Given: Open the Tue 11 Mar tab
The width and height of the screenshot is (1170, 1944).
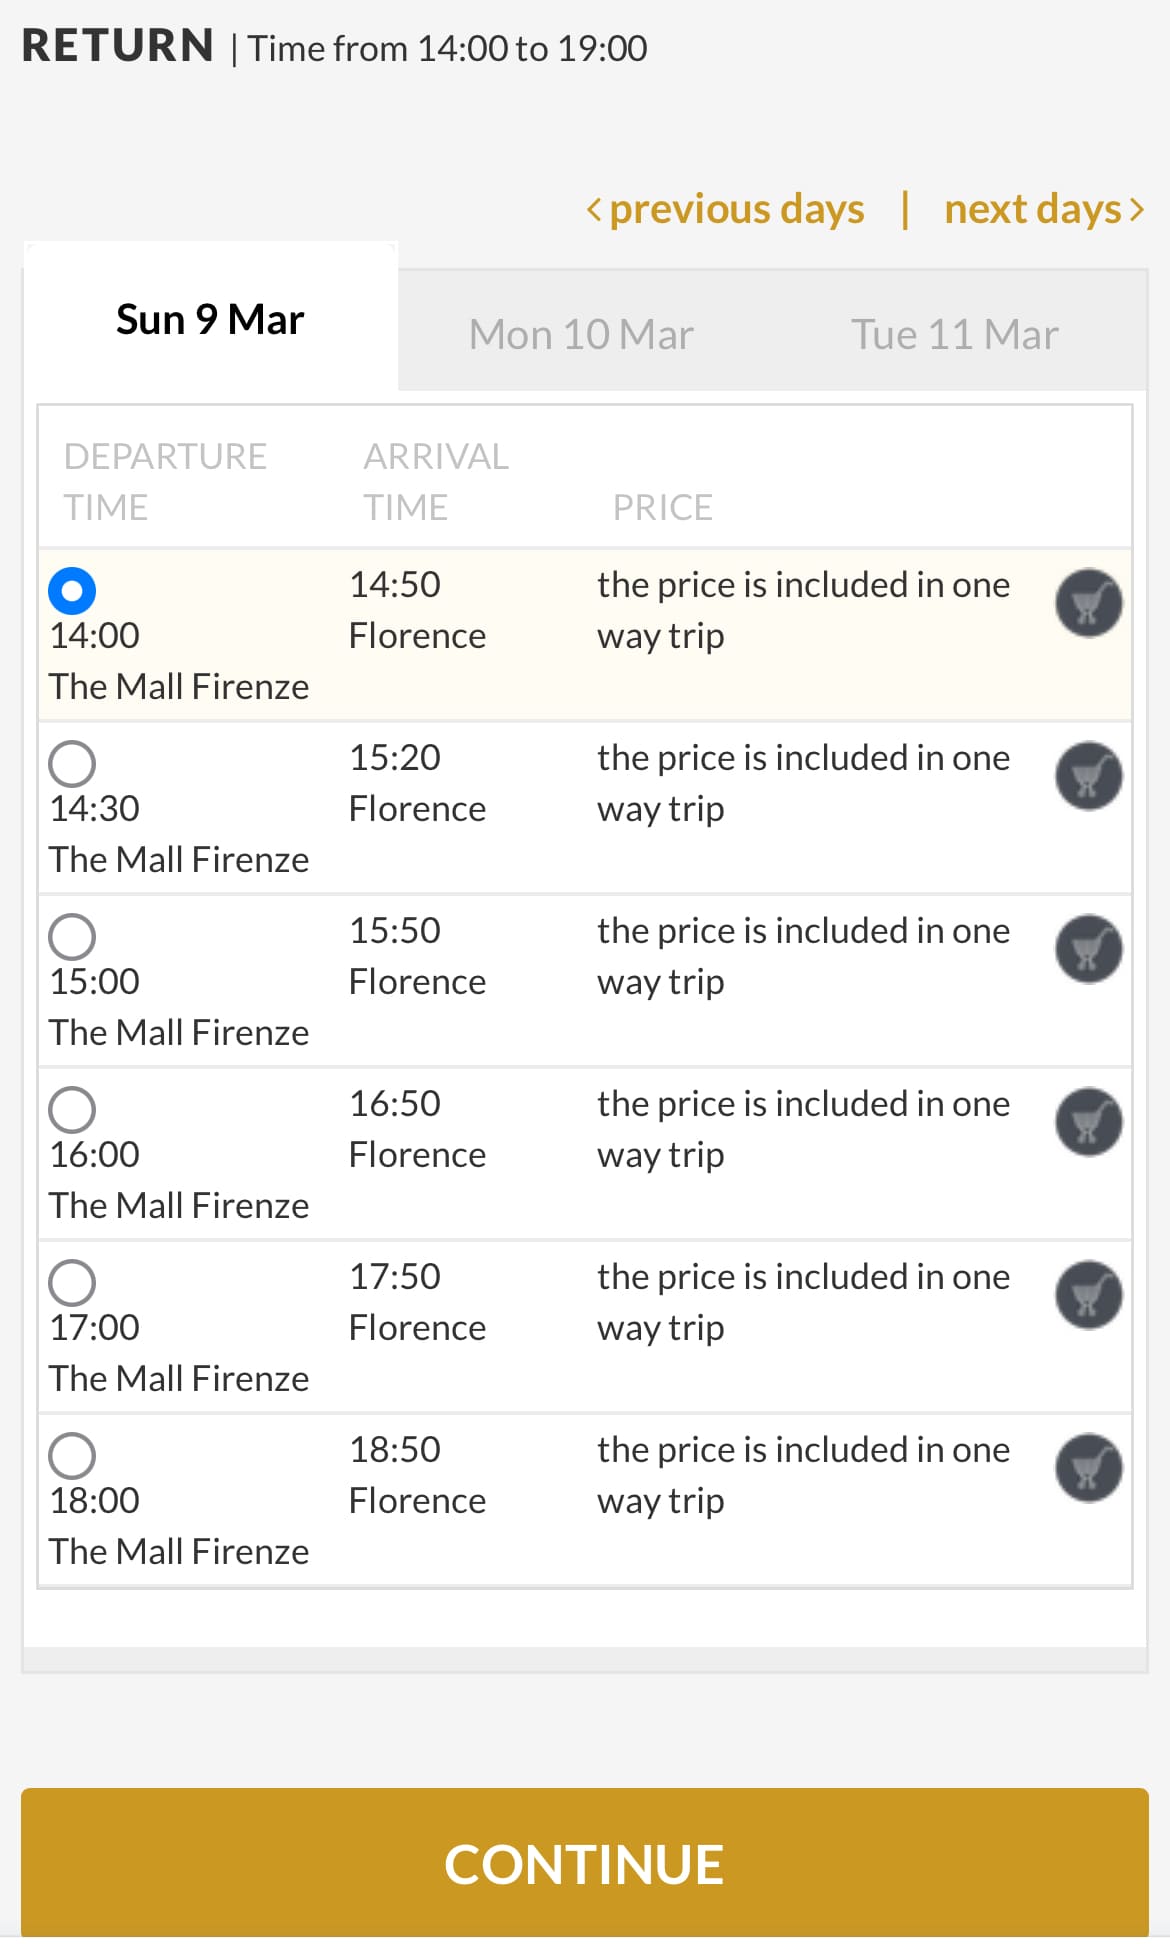Looking at the screenshot, I should (954, 334).
